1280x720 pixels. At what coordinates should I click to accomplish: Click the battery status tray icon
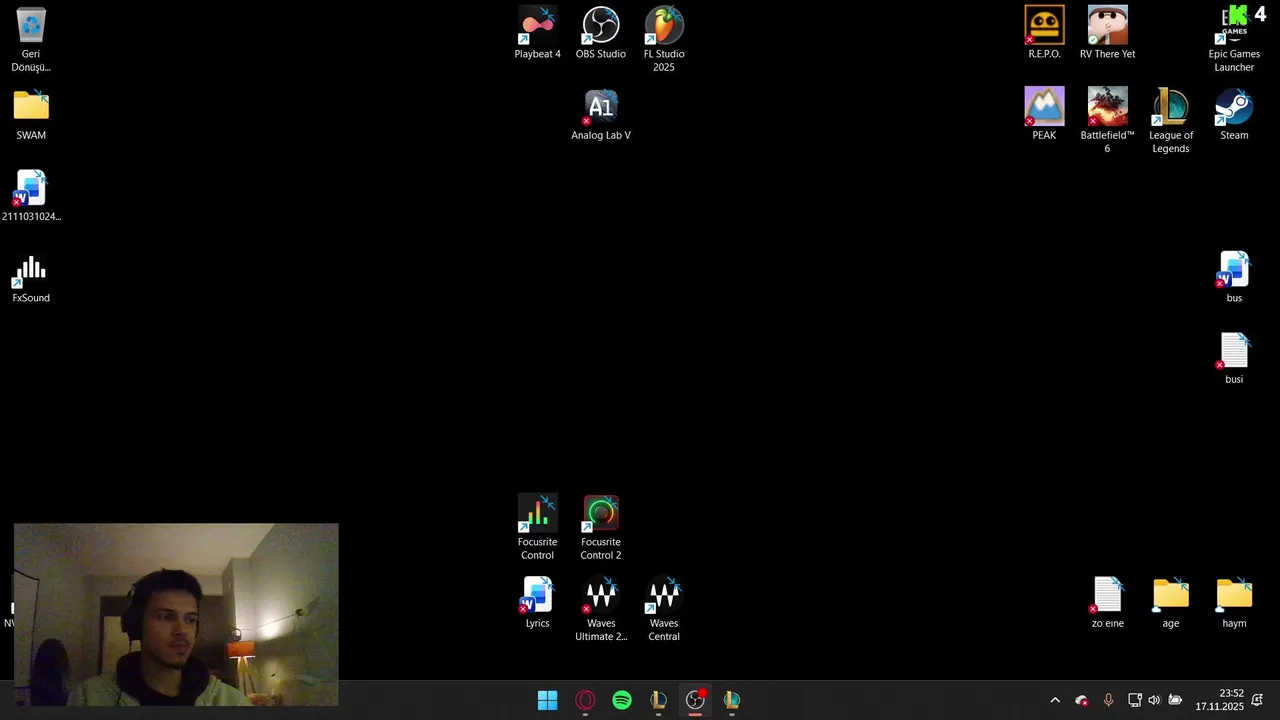pos(1175,700)
